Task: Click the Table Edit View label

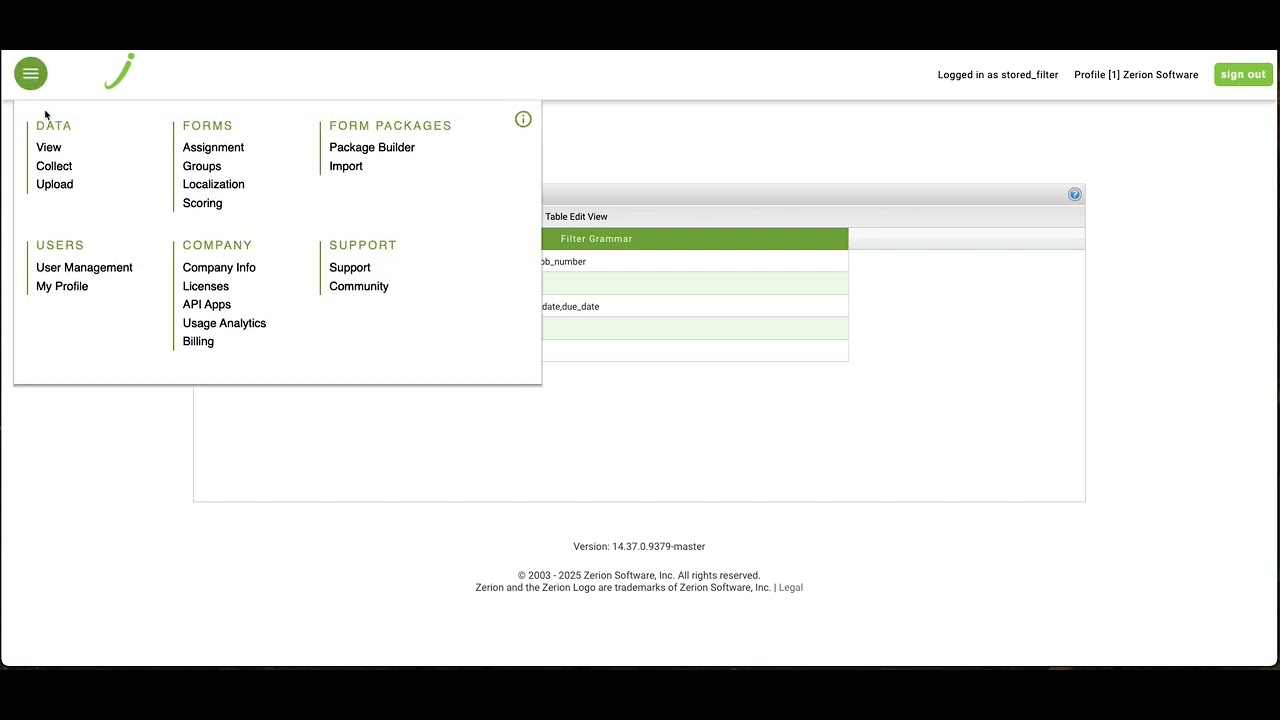Action: pos(576,216)
